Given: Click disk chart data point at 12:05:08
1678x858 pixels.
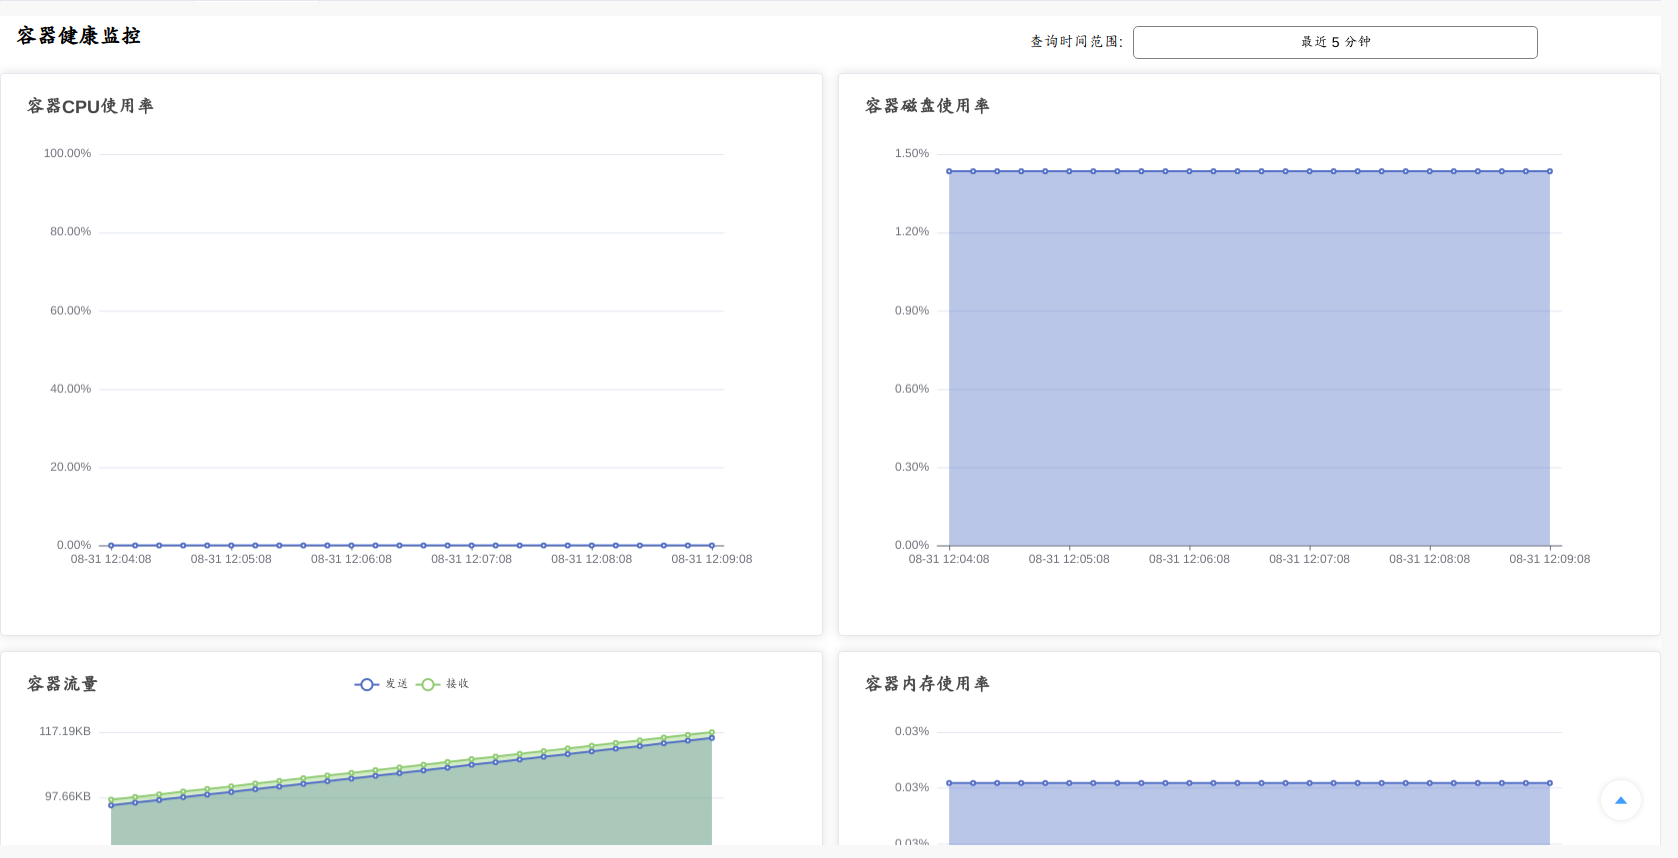Looking at the screenshot, I should (1069, 171).
